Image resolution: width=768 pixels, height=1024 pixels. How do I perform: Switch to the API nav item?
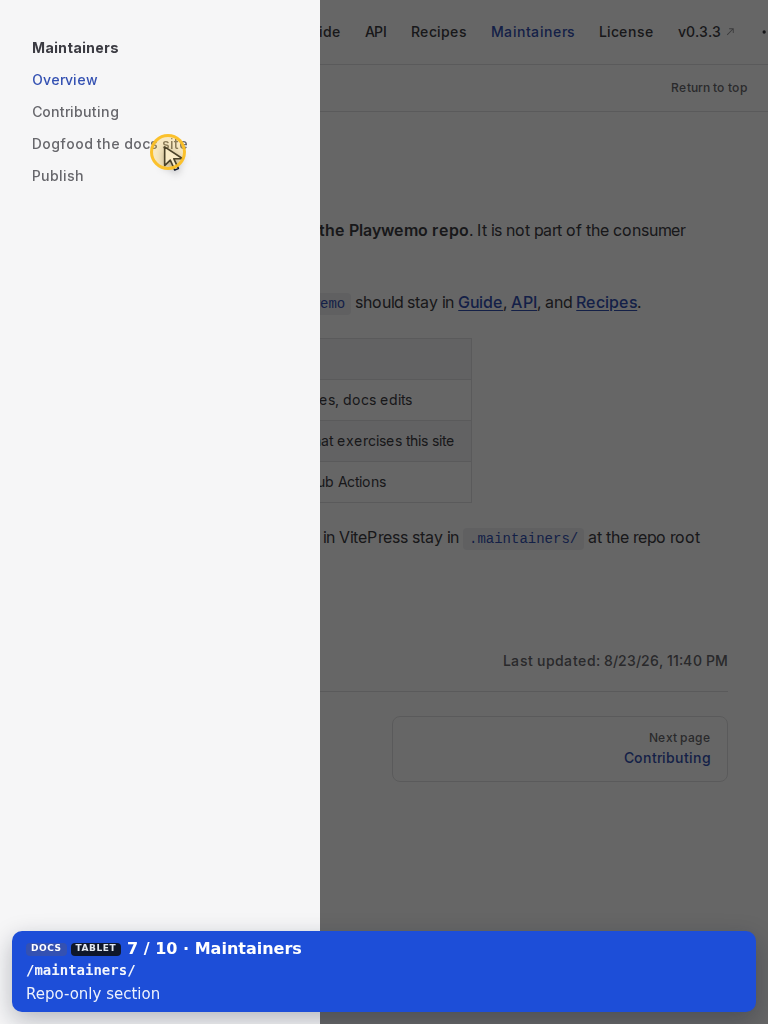click(376, 32)
